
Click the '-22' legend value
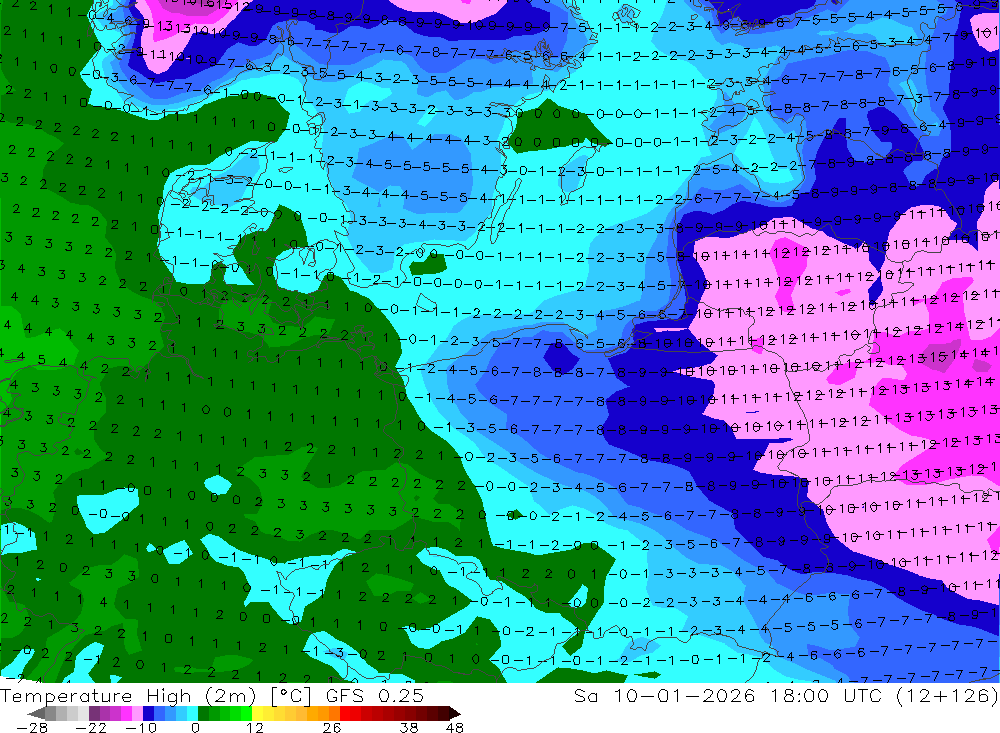pyautogui.click(x=91, y=728)
